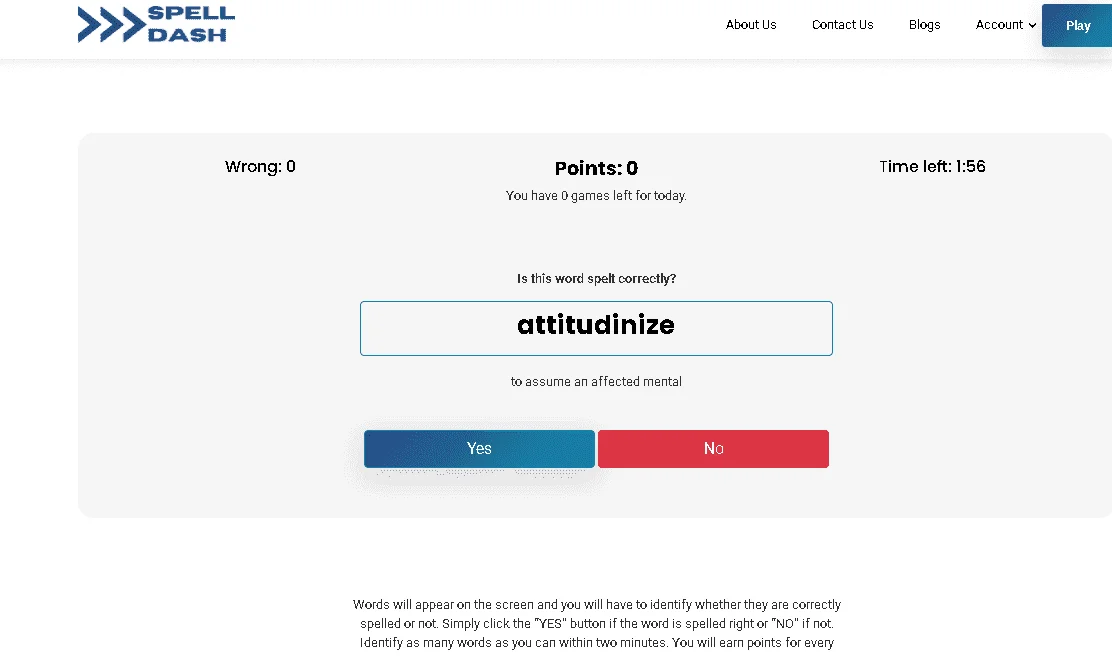Start a game with the Play button
Screen dimensions: 1112x656
(1077, 26)
